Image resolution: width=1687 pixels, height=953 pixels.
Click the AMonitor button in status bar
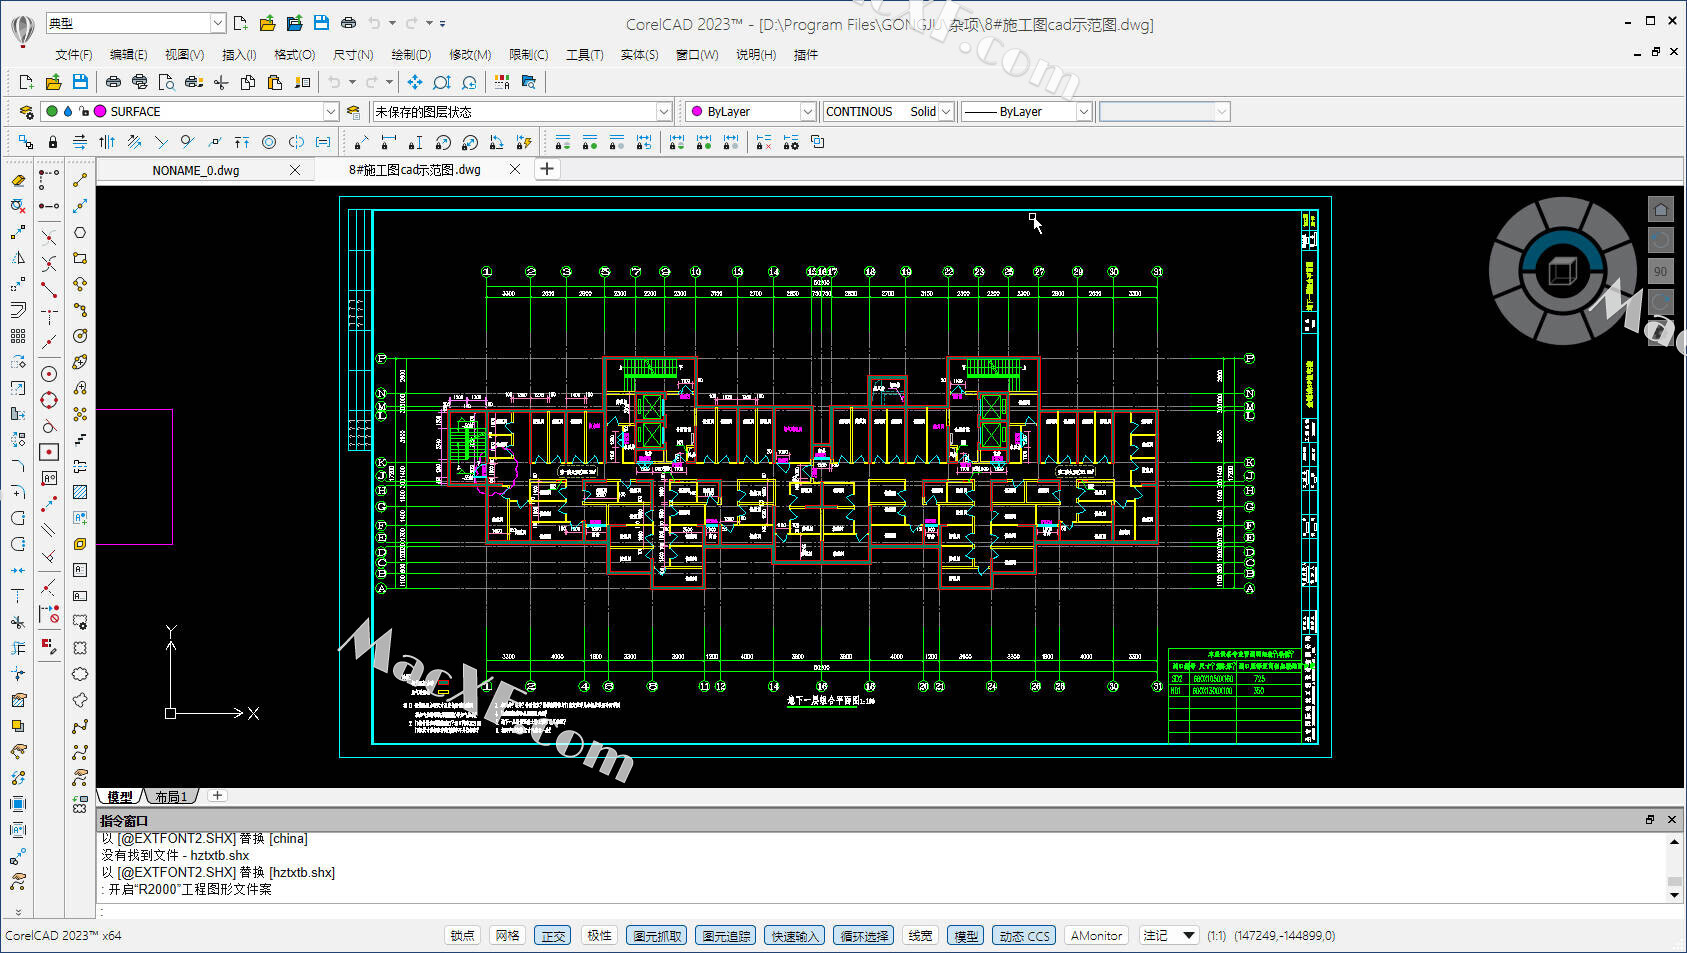1096,936
